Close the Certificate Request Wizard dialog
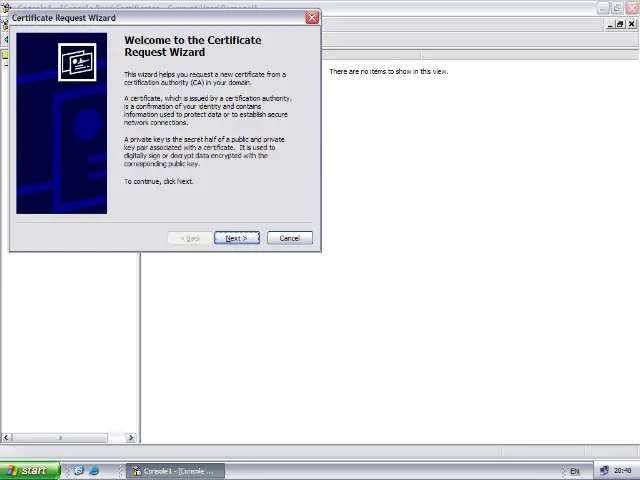The width and height of the screenshot is (640, 480). pyautogui.click(x=312, y=18)
